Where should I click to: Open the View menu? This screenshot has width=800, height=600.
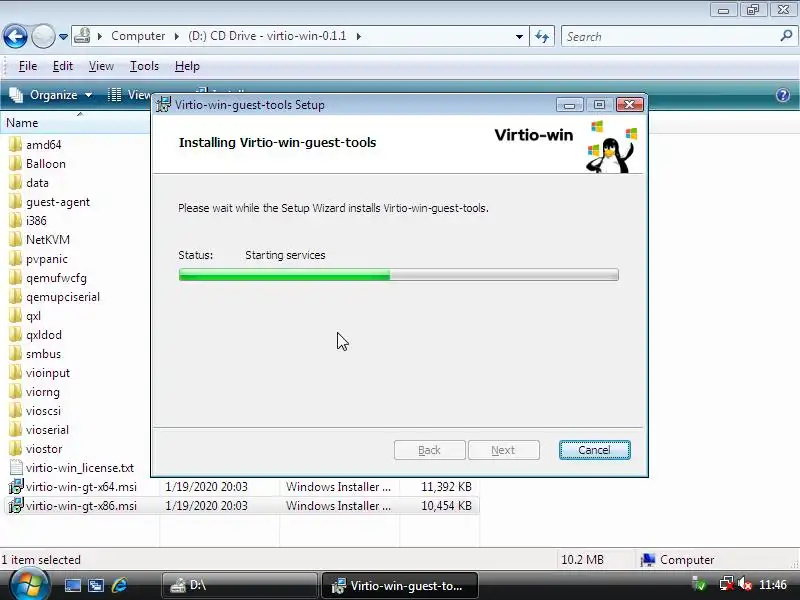pos(101,66)
